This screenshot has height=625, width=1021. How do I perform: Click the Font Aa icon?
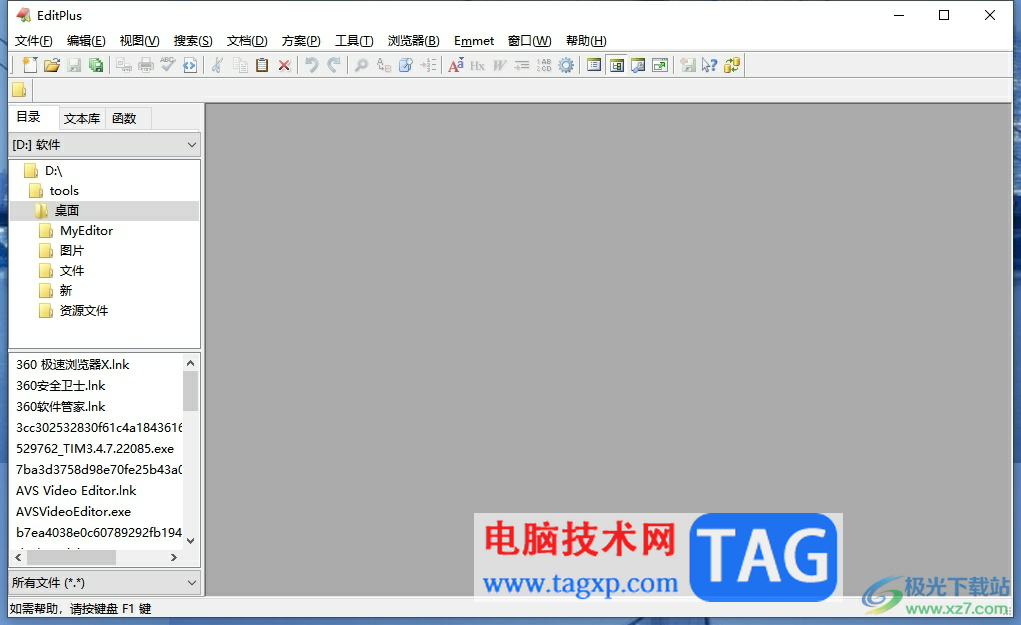pyautogui.click(x=456, y=65)
